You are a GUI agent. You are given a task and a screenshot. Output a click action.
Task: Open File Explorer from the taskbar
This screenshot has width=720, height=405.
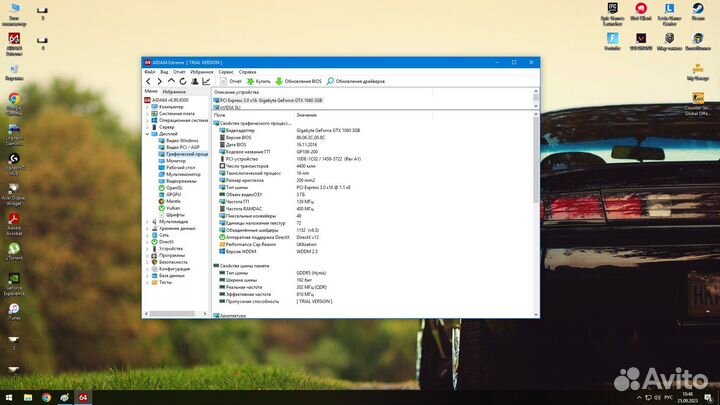[x=28, y=398]
